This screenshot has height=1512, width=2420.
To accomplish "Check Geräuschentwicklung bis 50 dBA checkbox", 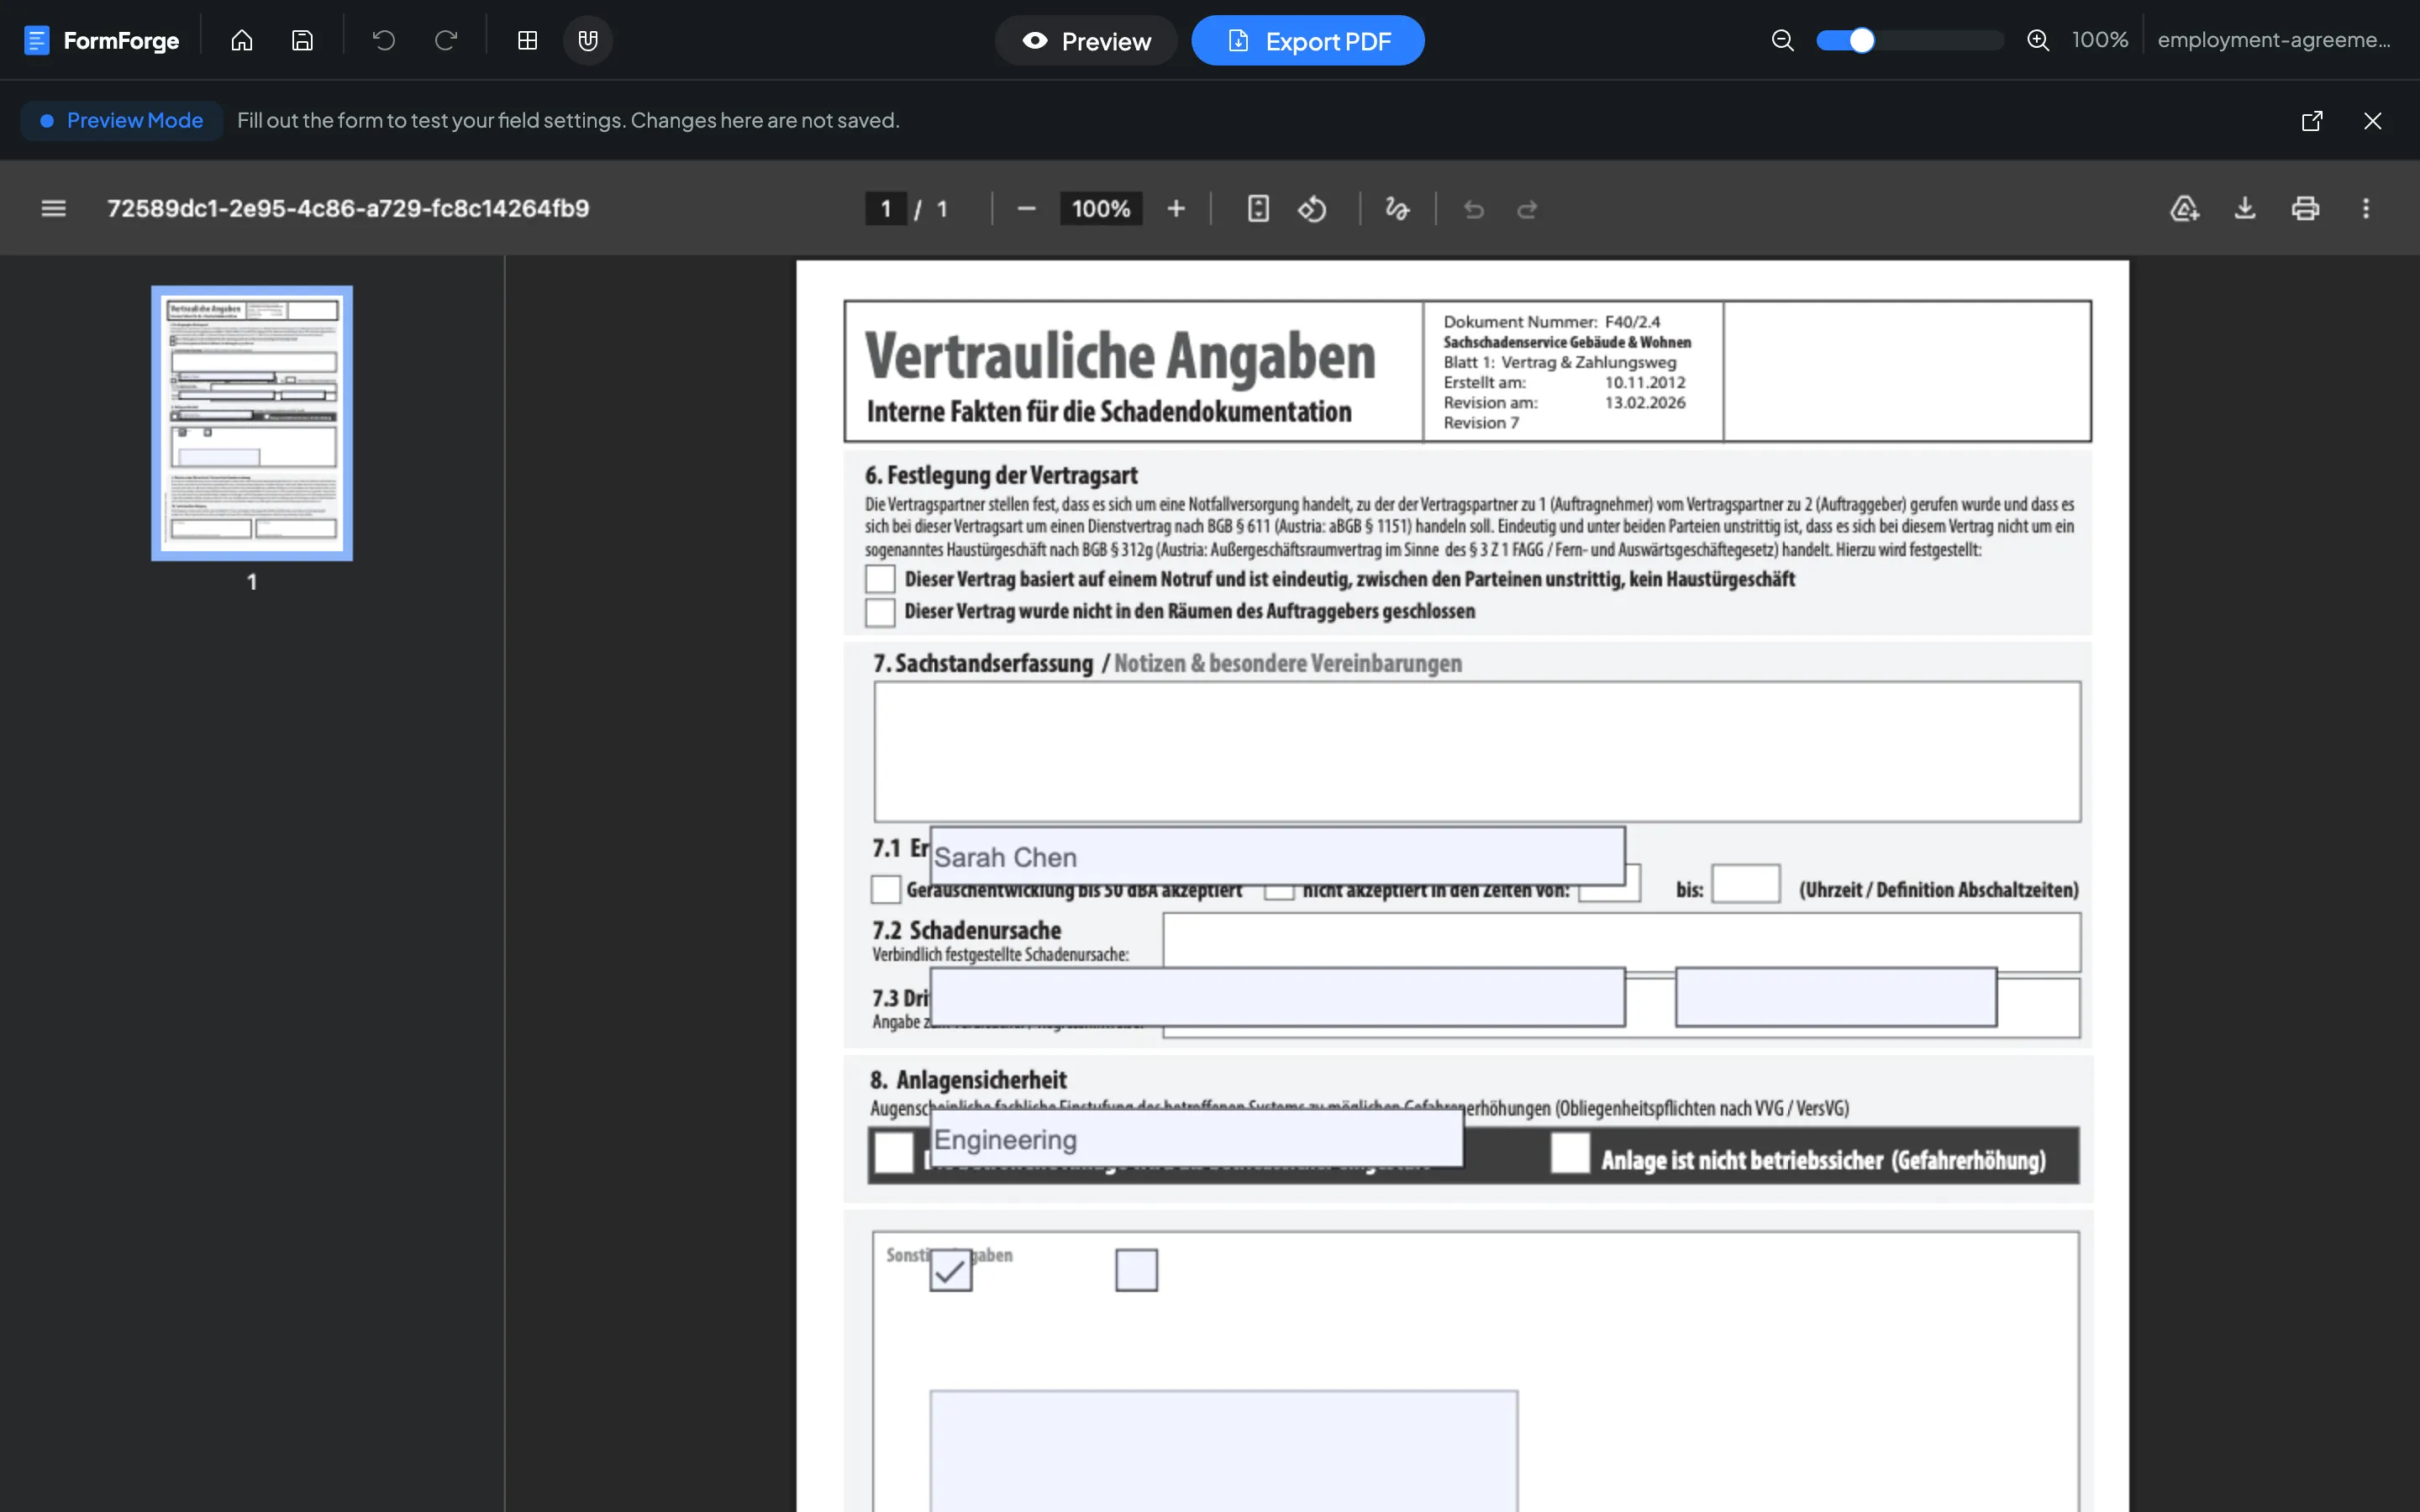I will click(886, 889).
